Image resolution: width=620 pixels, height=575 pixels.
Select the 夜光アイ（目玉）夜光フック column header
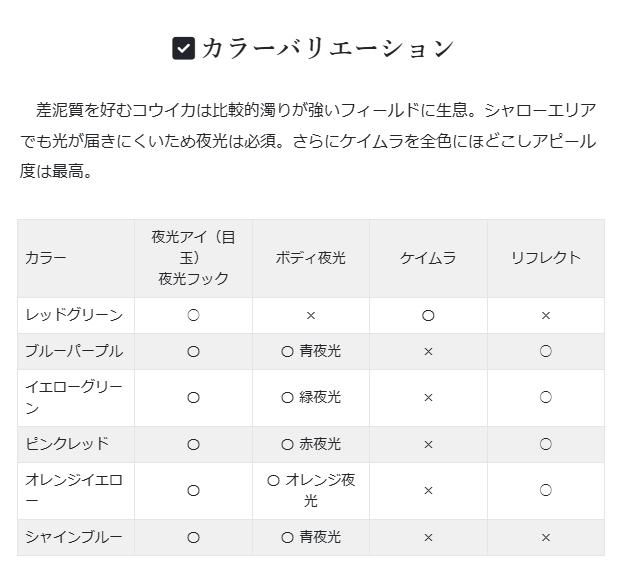193,258
